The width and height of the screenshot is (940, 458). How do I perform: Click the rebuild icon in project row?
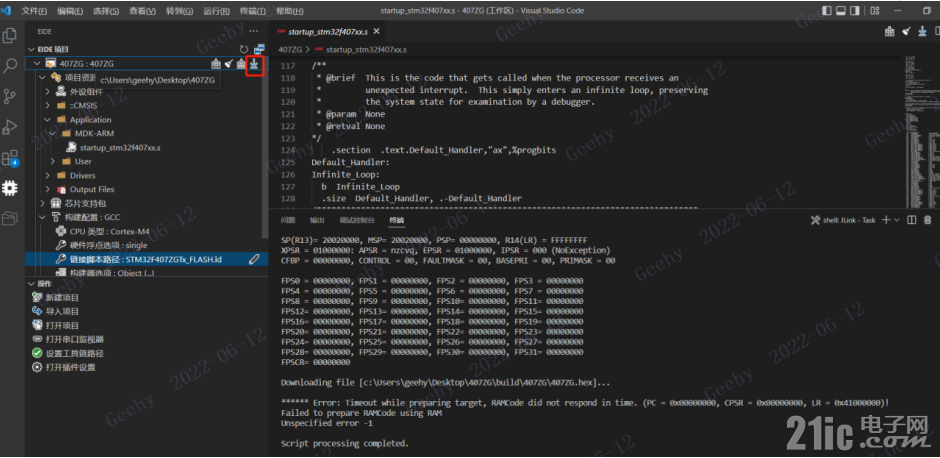[x=241, y=64]
